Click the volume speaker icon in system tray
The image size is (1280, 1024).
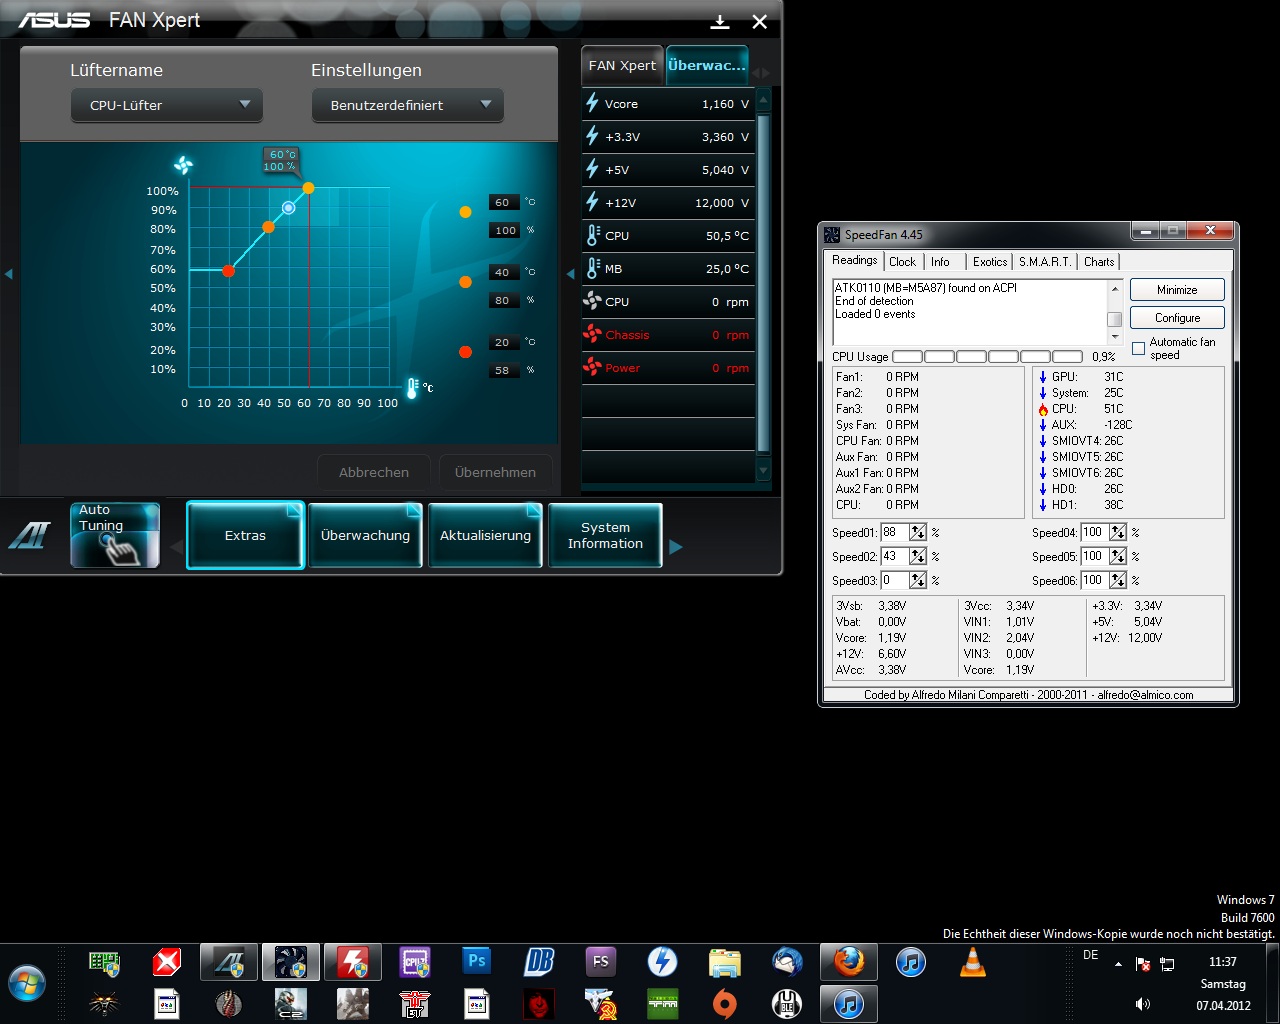[1143, 1004]
